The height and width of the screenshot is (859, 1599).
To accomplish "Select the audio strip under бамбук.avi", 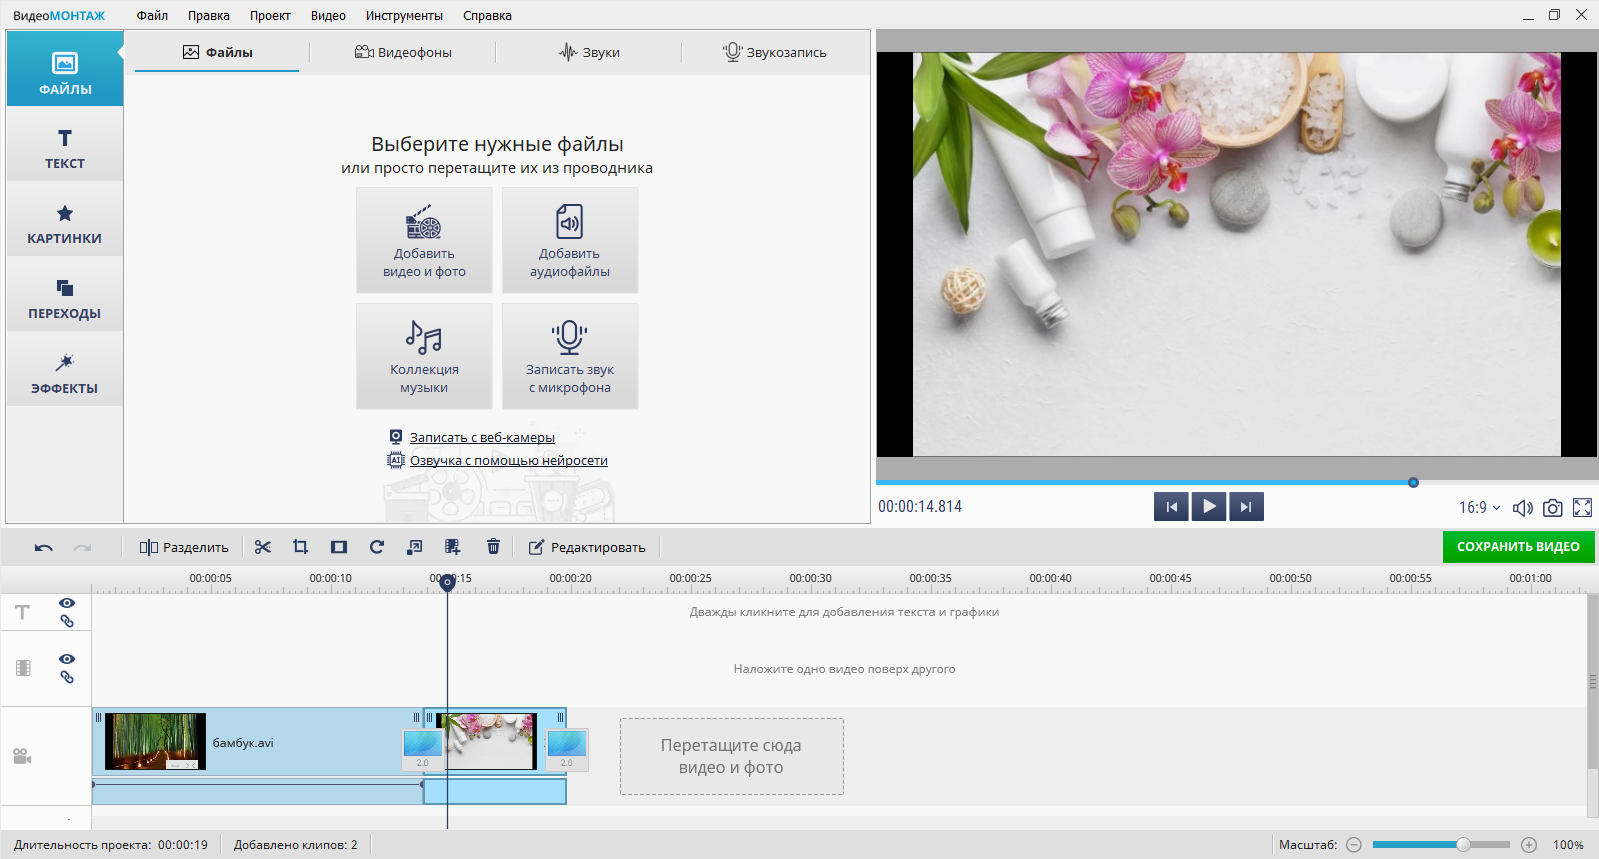I will 258,791.
